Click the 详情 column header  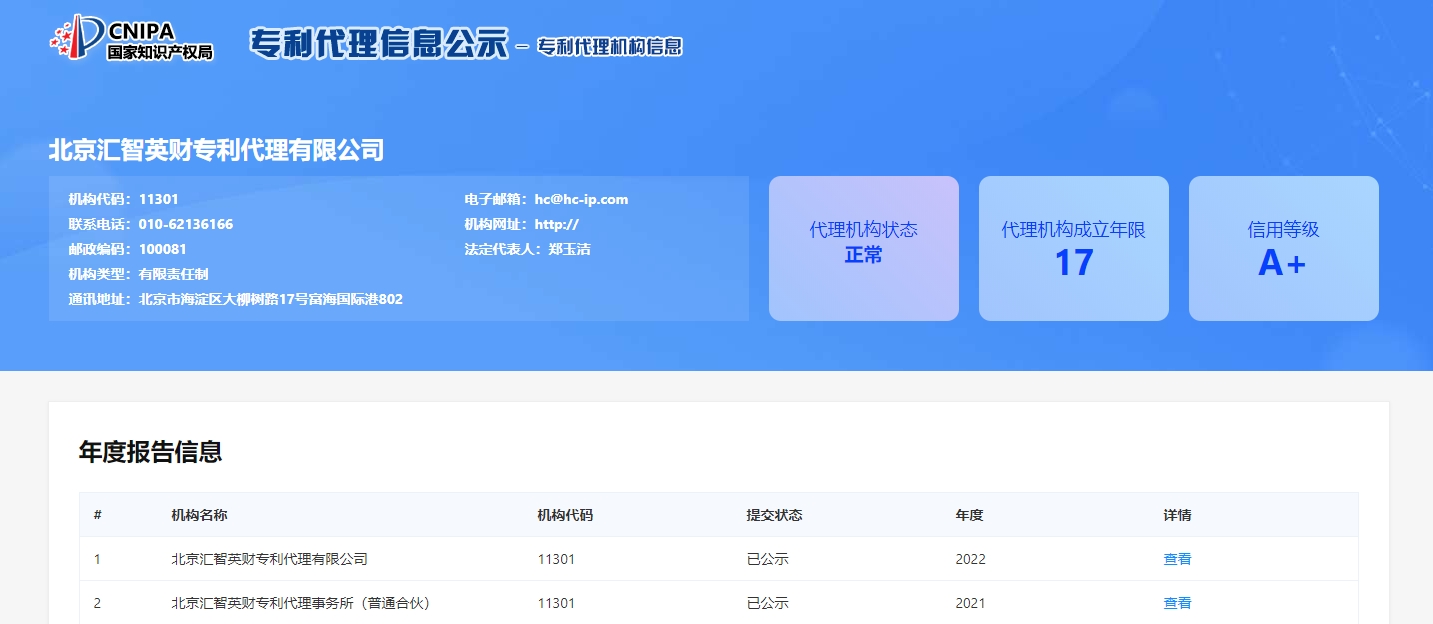pyautogui.click(x=1178, y=515)
